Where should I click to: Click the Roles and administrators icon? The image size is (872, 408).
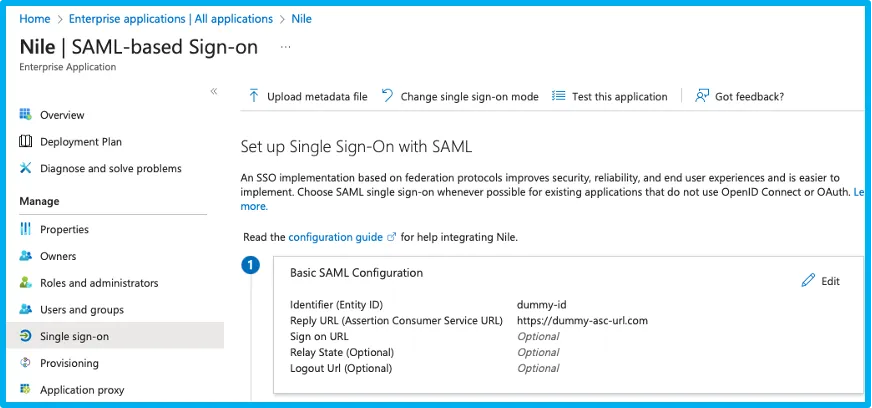(x=26, y=282)
